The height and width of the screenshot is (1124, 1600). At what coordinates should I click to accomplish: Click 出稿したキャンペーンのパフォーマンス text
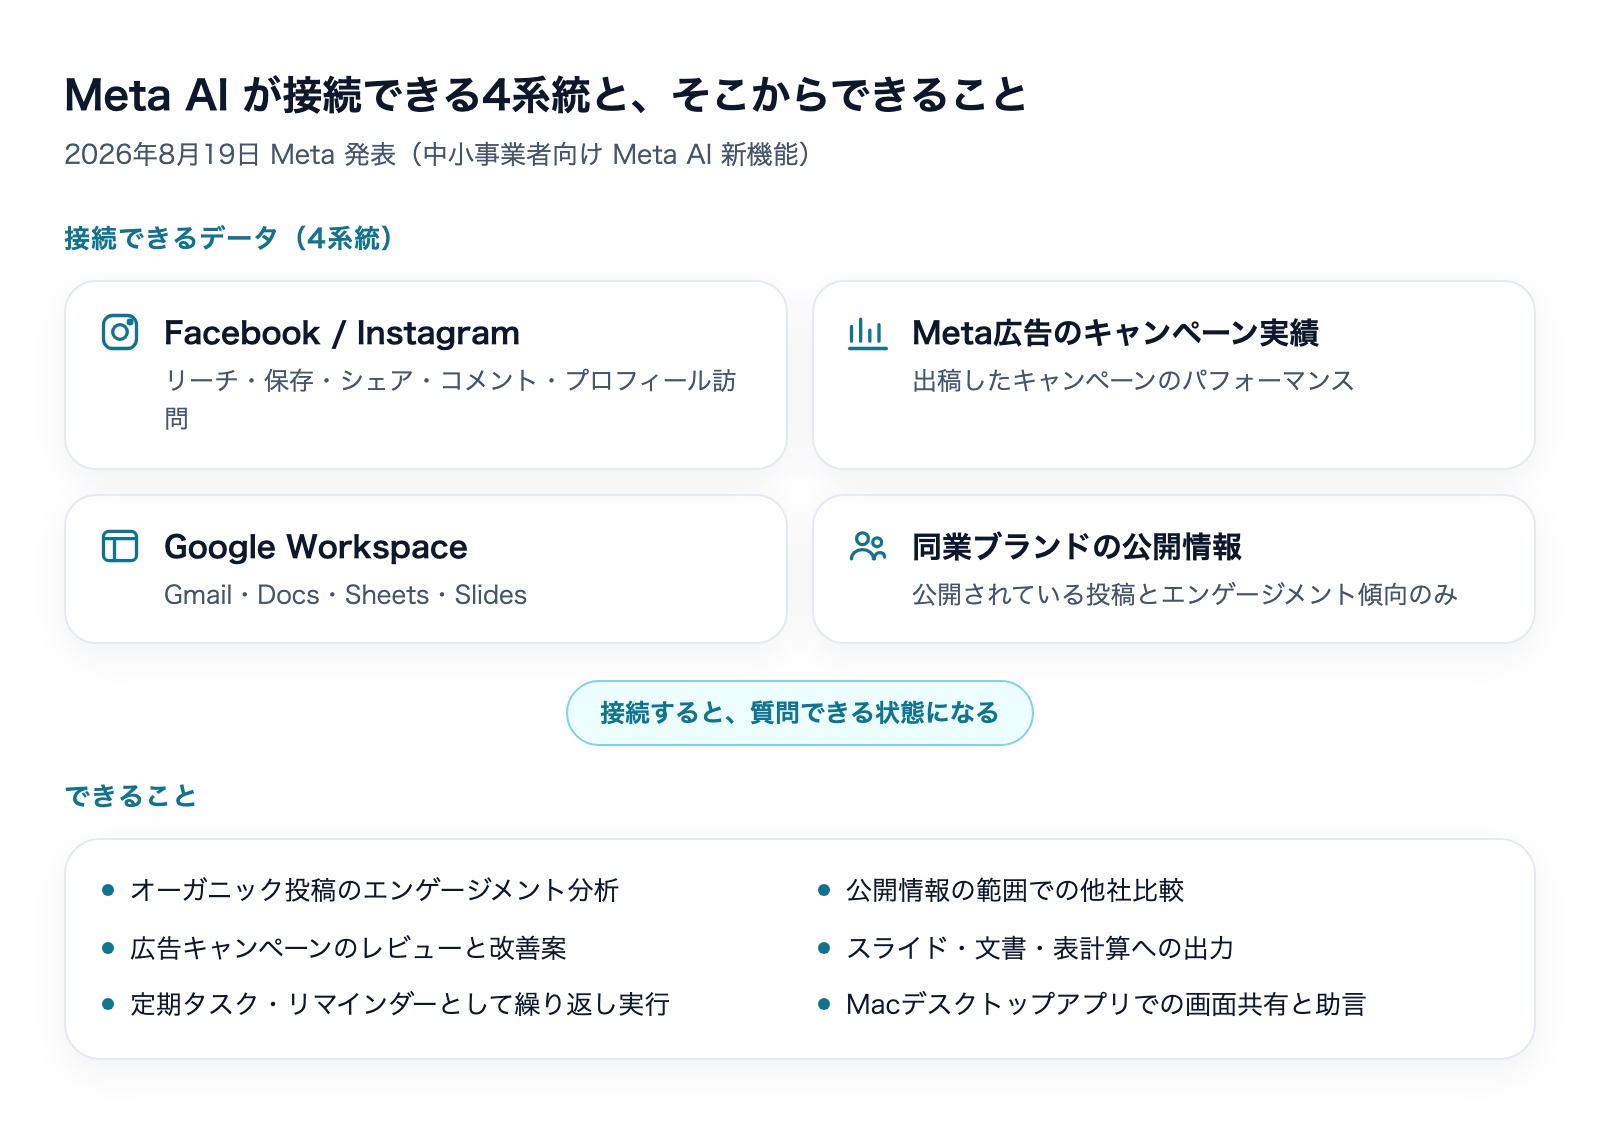1133,381
